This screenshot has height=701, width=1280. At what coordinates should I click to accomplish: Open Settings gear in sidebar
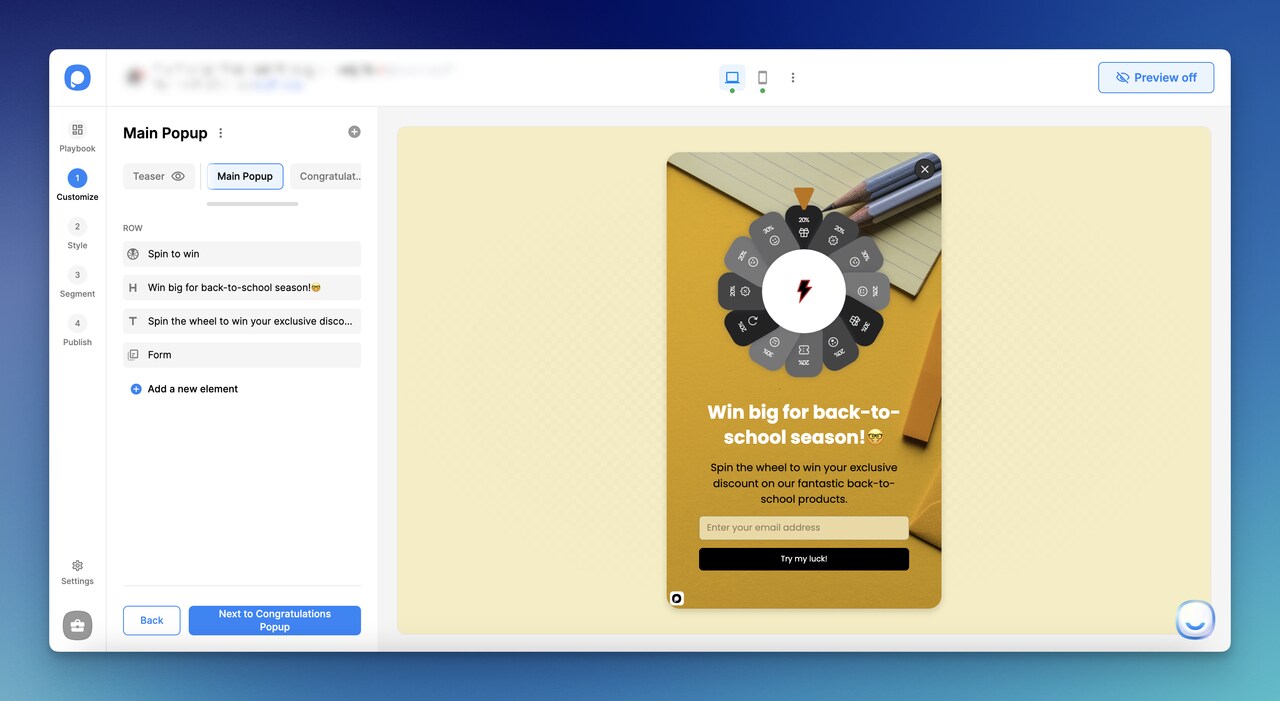[77, 572]
